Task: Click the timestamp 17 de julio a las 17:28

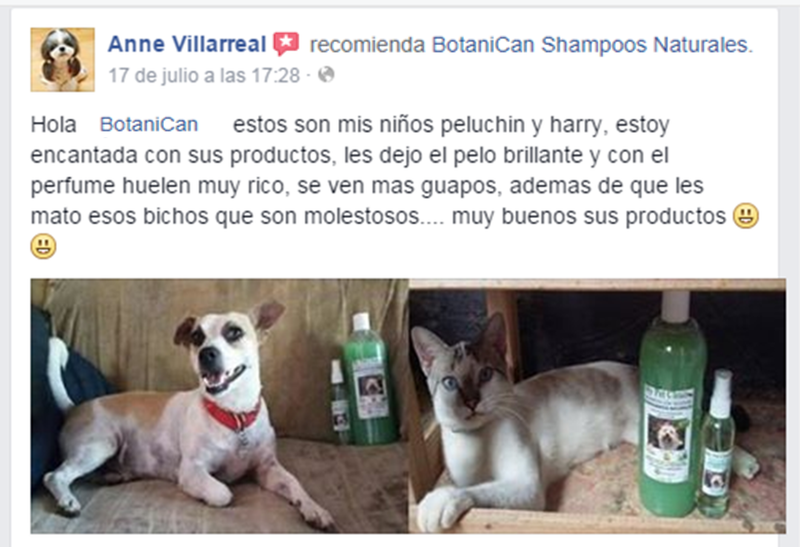Action: point(204,76)
